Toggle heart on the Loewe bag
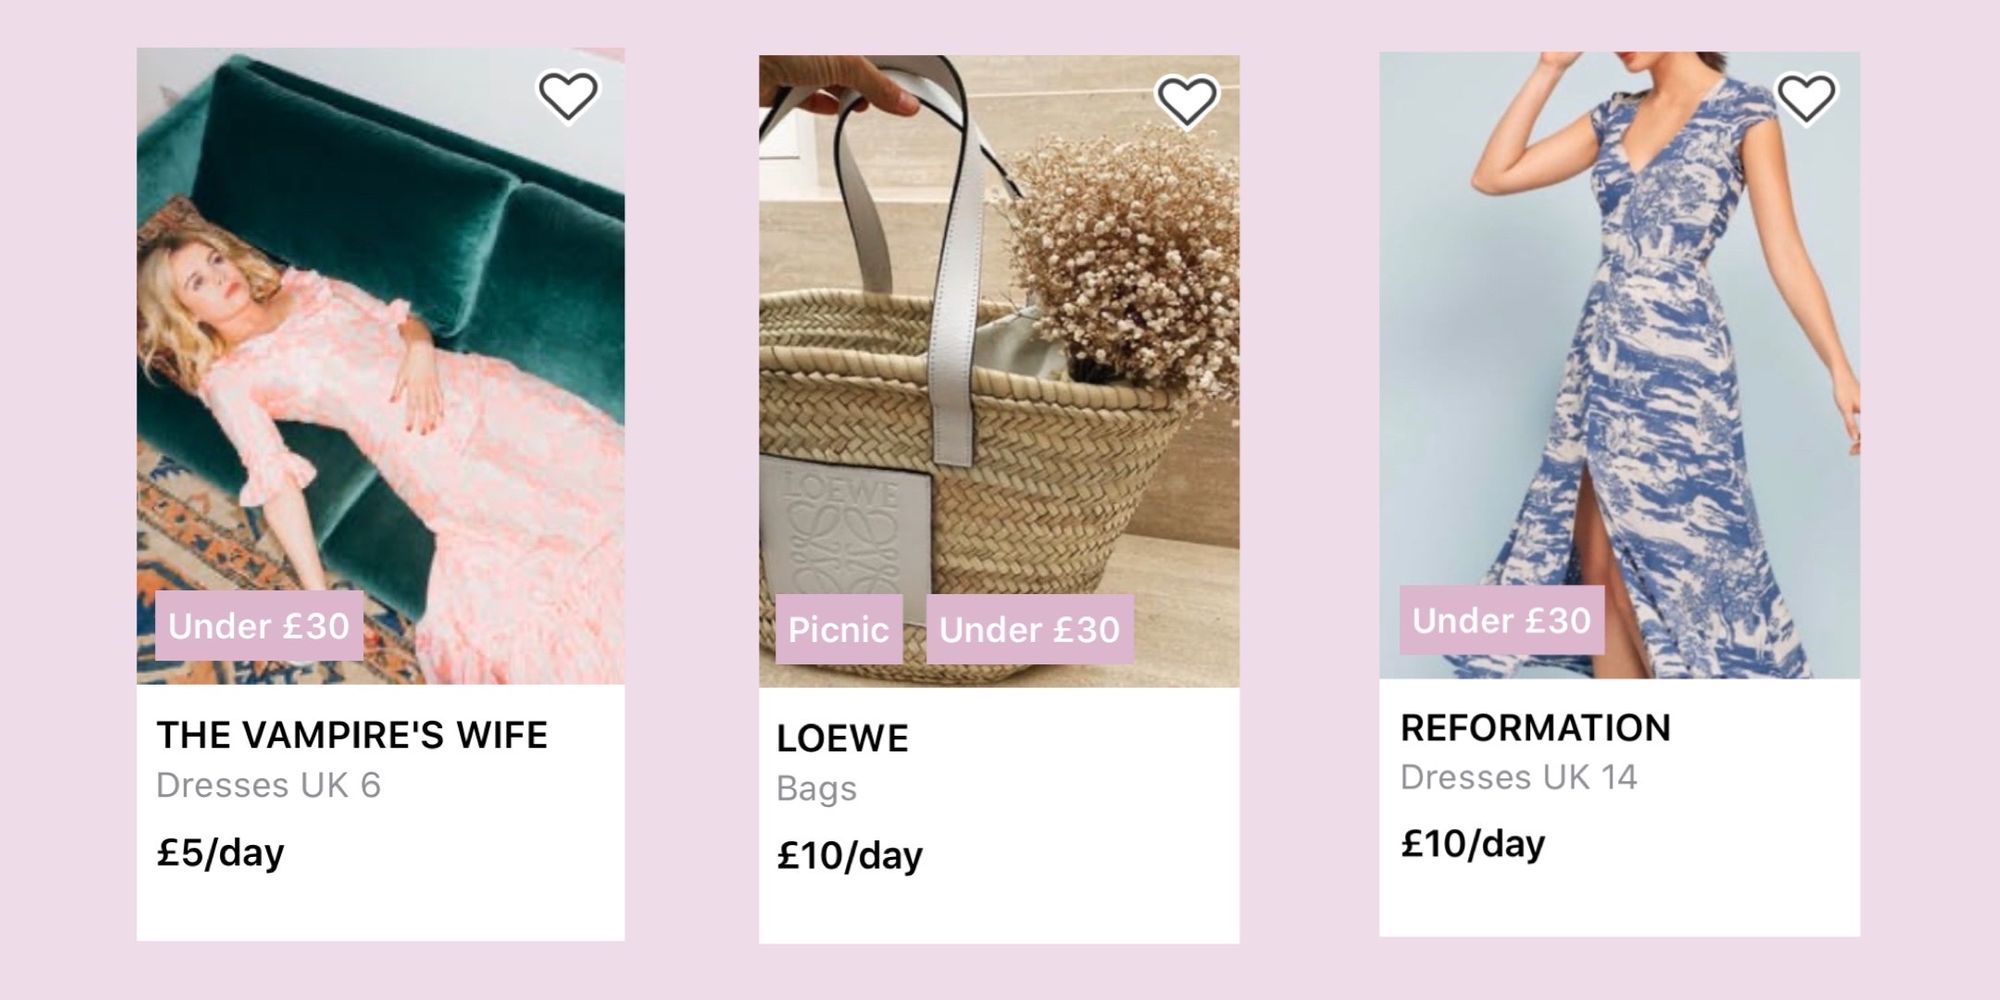2000x1000 pixels. point(1187,101)
